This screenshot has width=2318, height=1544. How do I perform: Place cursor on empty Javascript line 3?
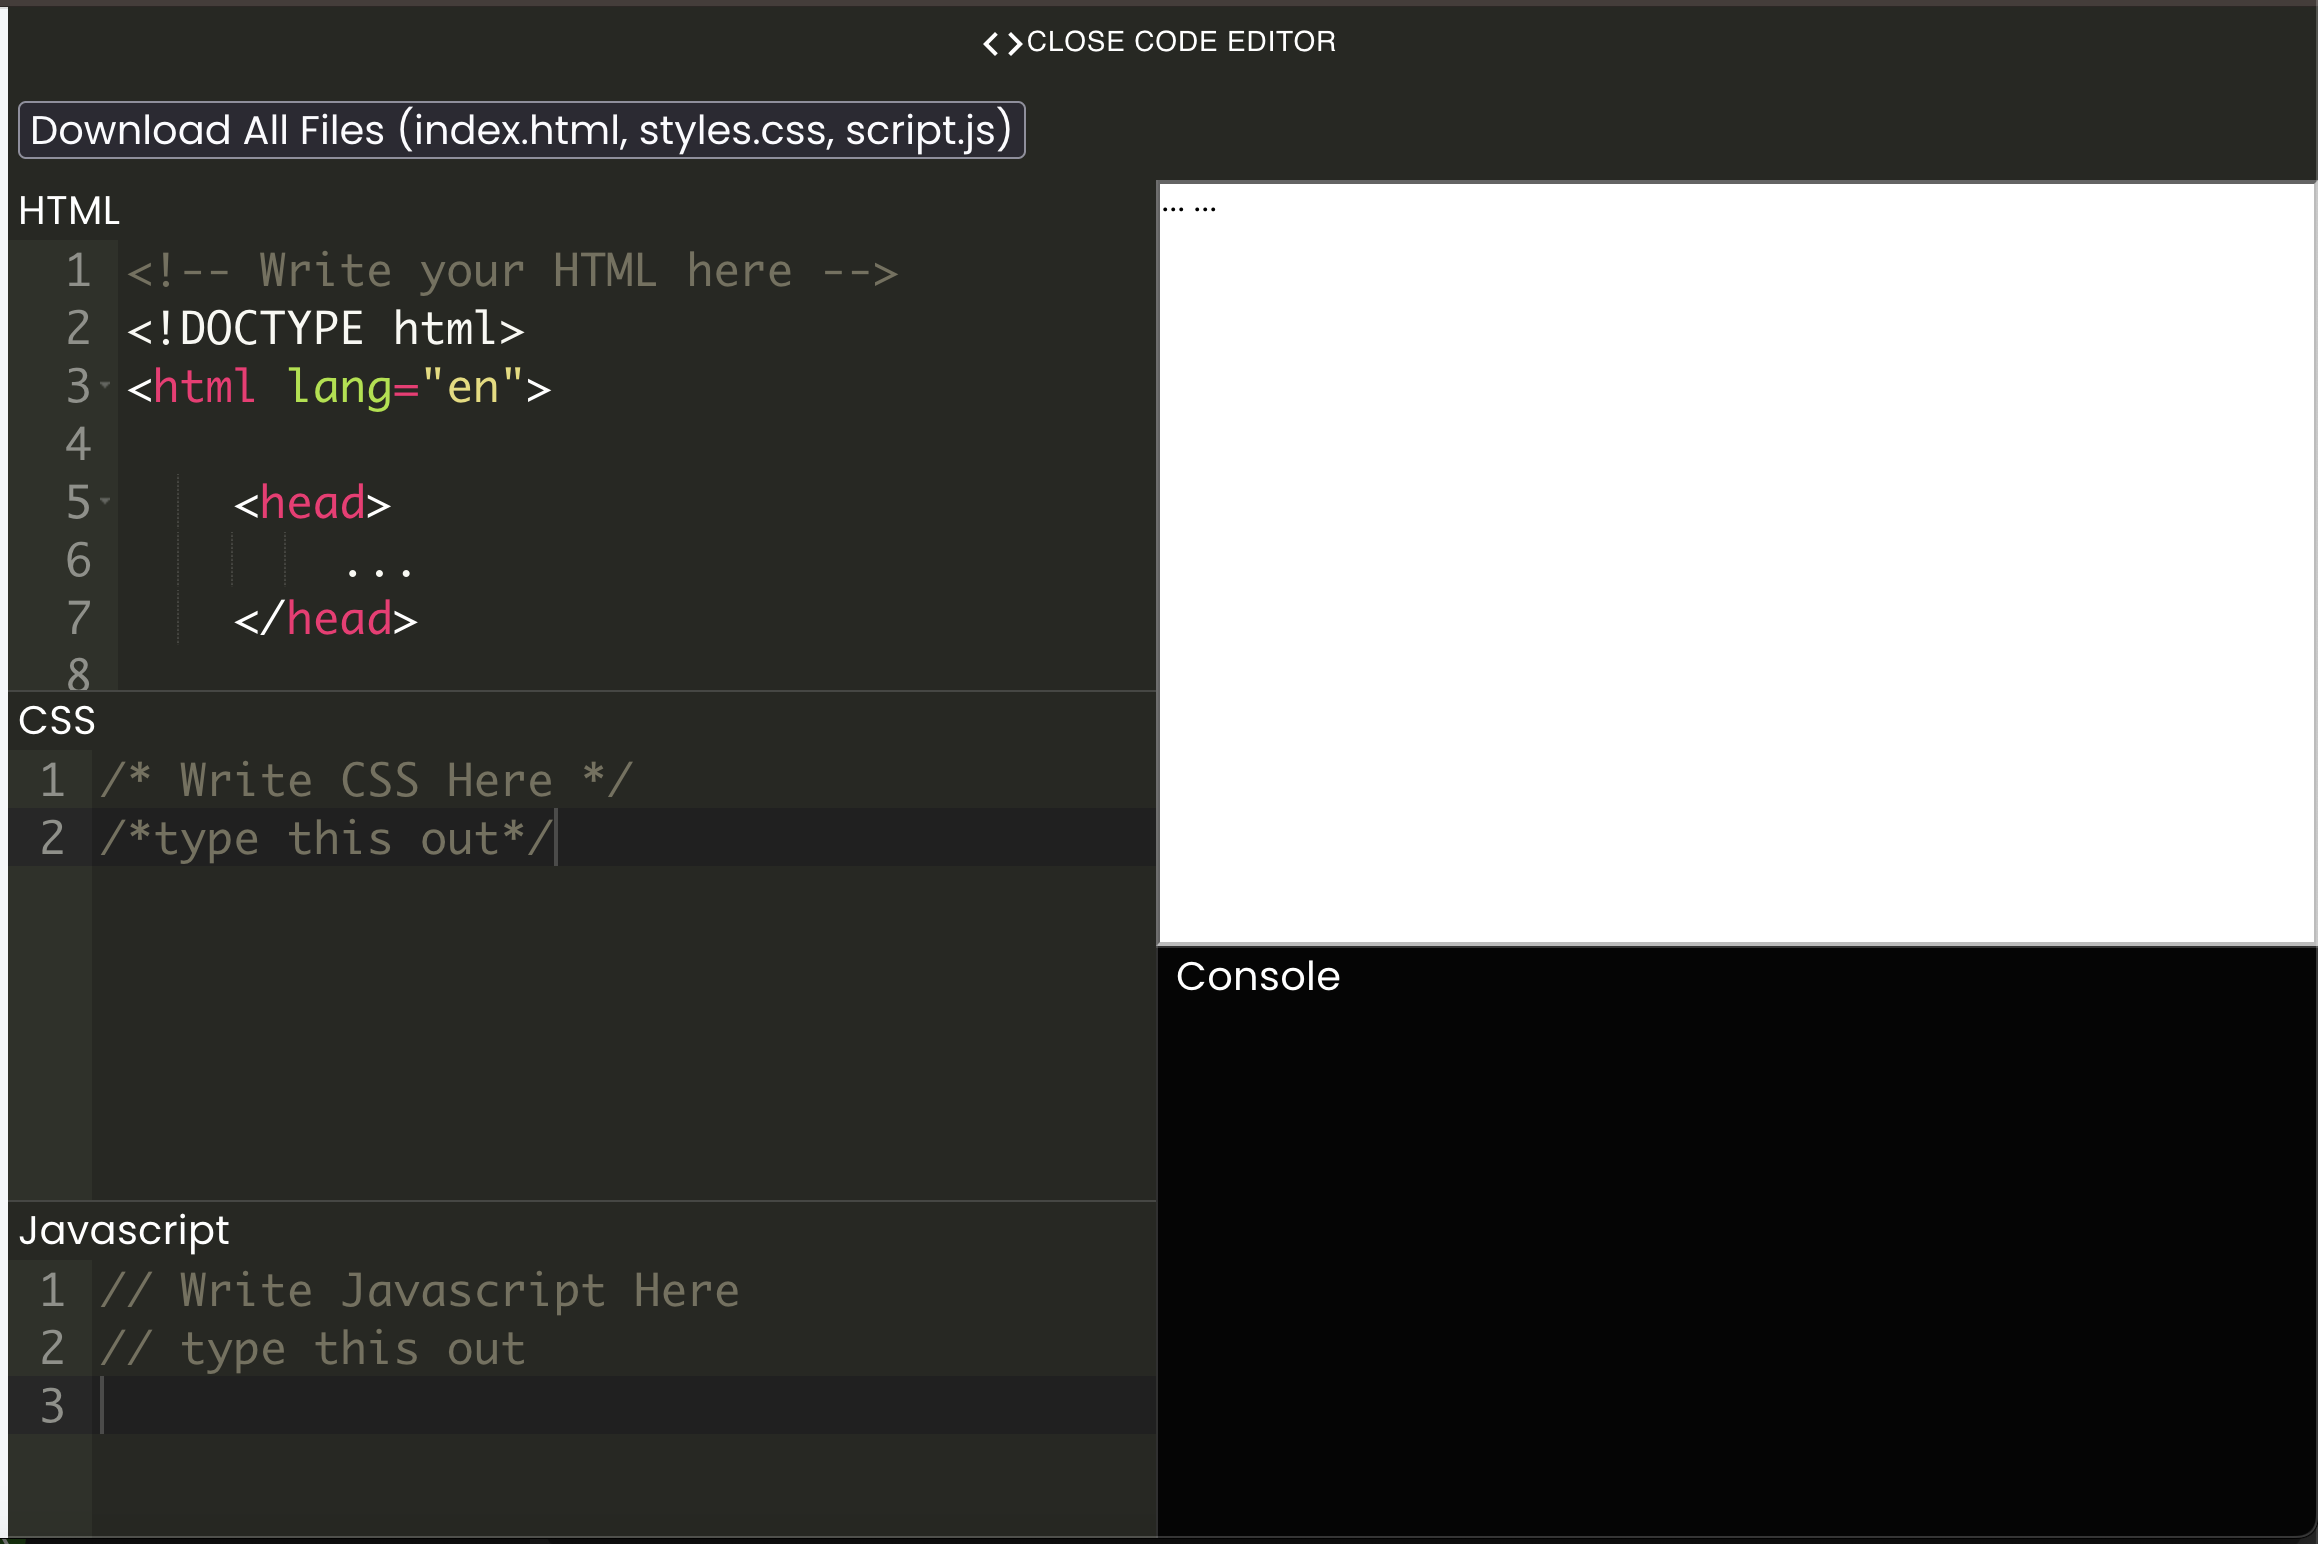625,1405
